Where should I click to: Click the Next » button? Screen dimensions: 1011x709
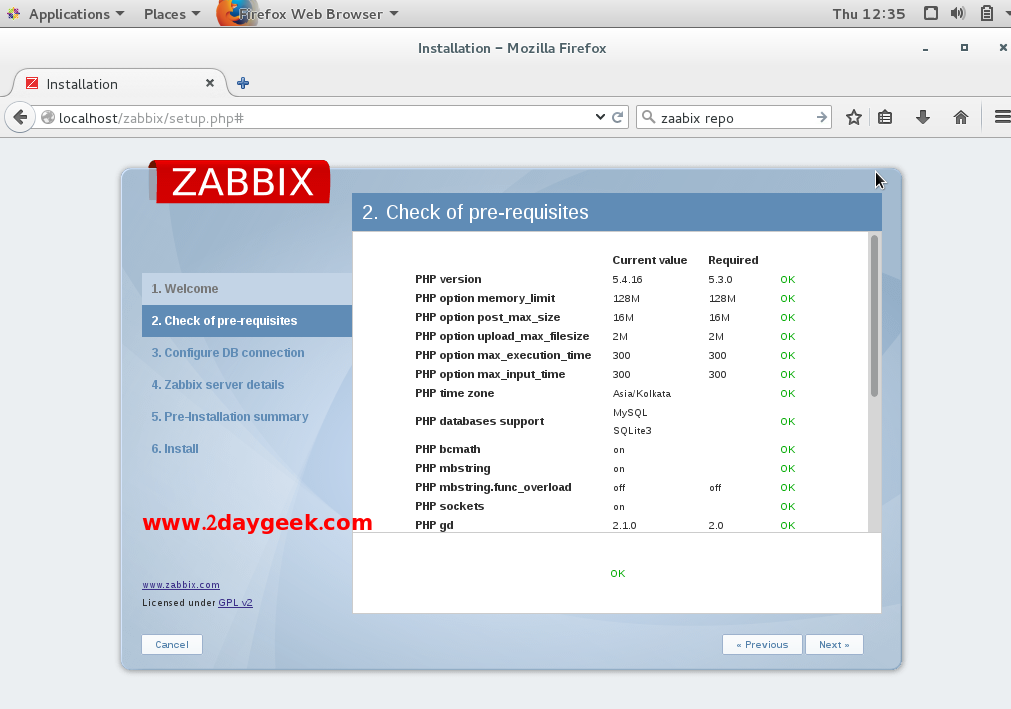[834, 645]
